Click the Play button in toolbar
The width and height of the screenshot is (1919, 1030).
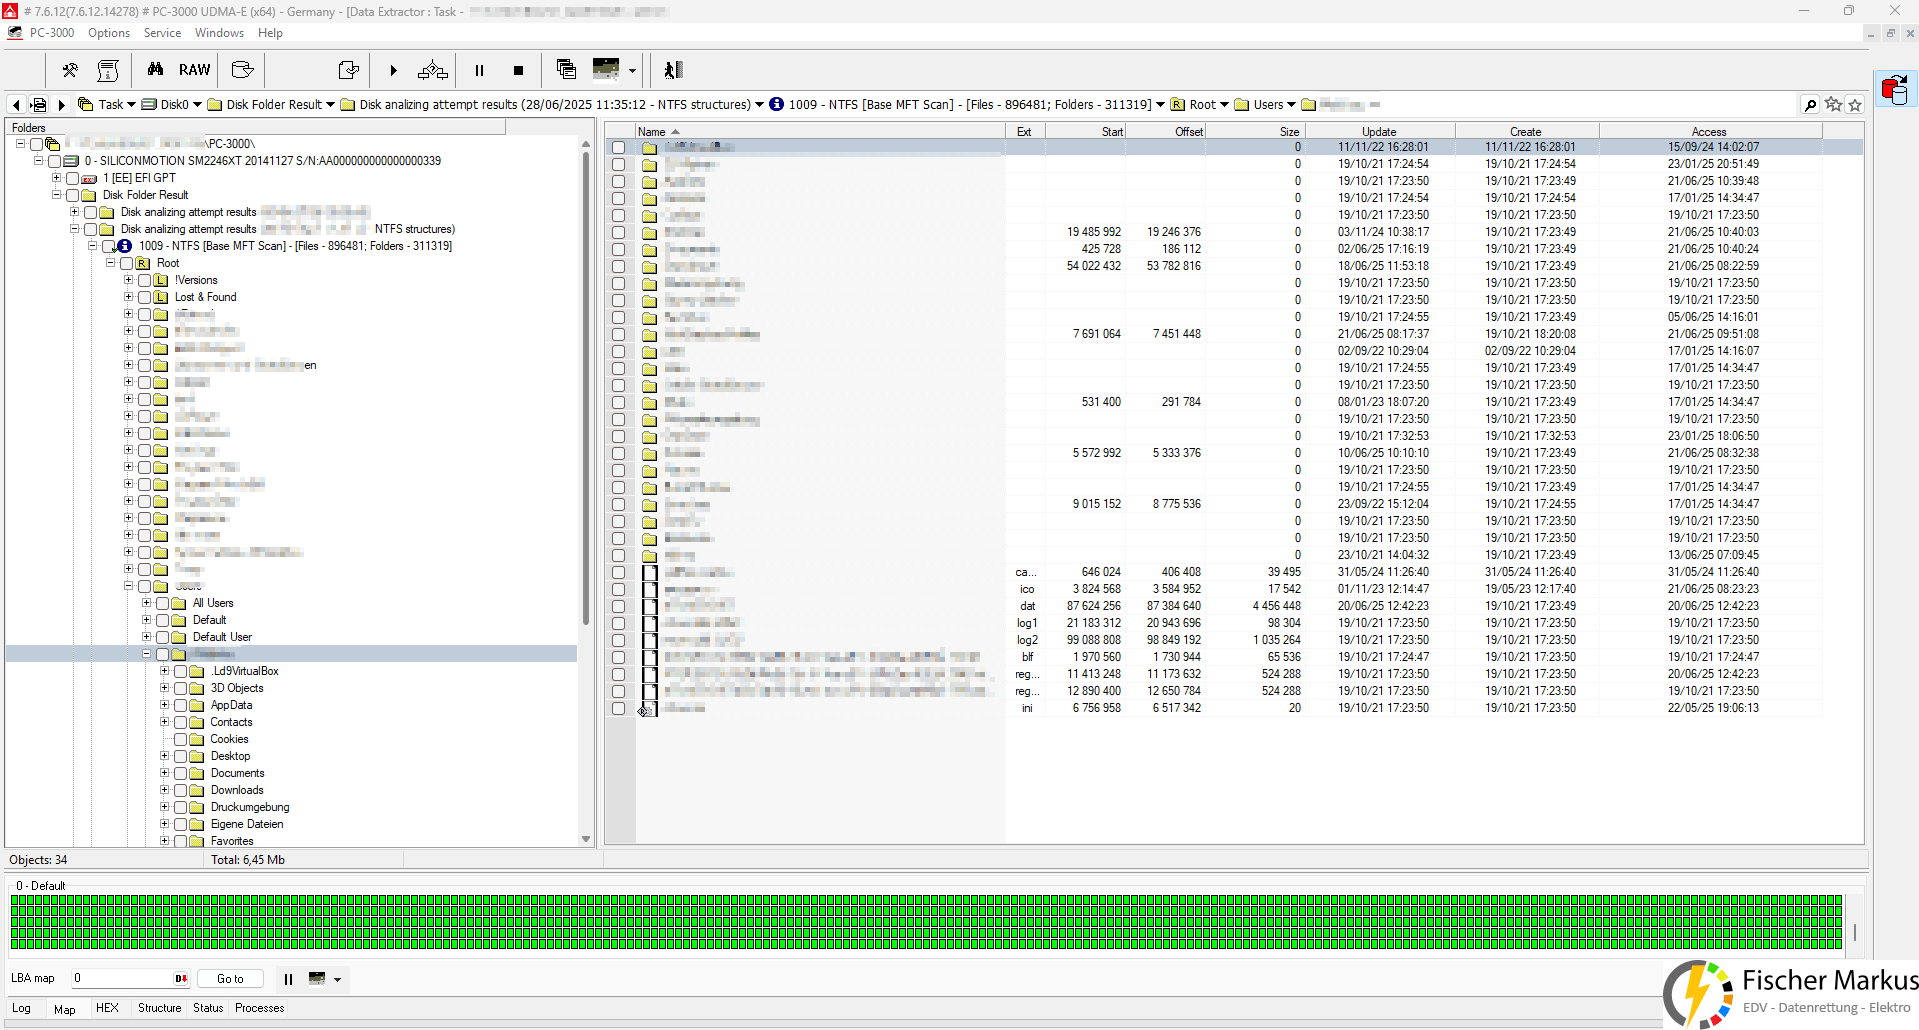[x=393, y=70]
